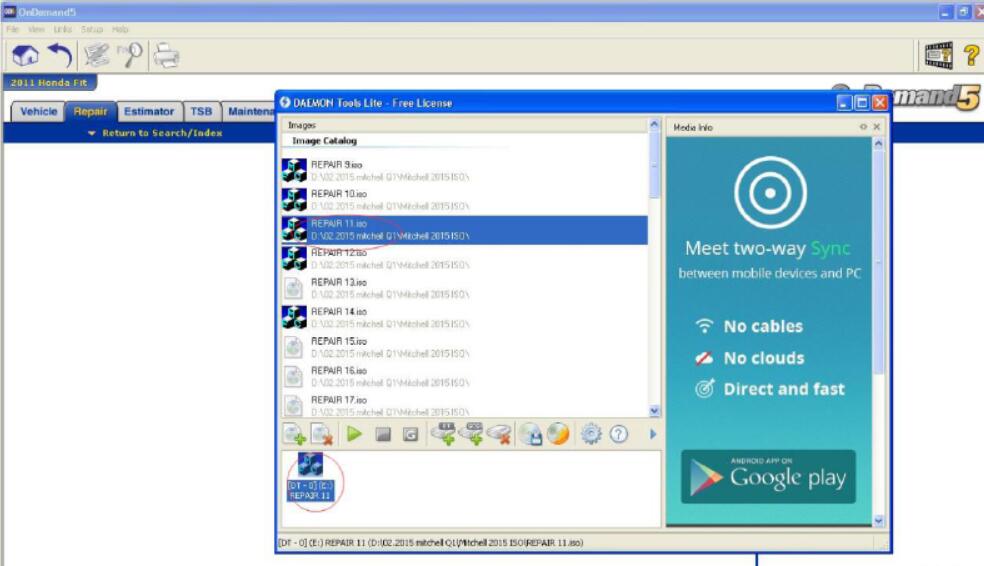This screenshot has height=566, width=984.
Task: Click the green Mount play button
Action: point(354,434)
